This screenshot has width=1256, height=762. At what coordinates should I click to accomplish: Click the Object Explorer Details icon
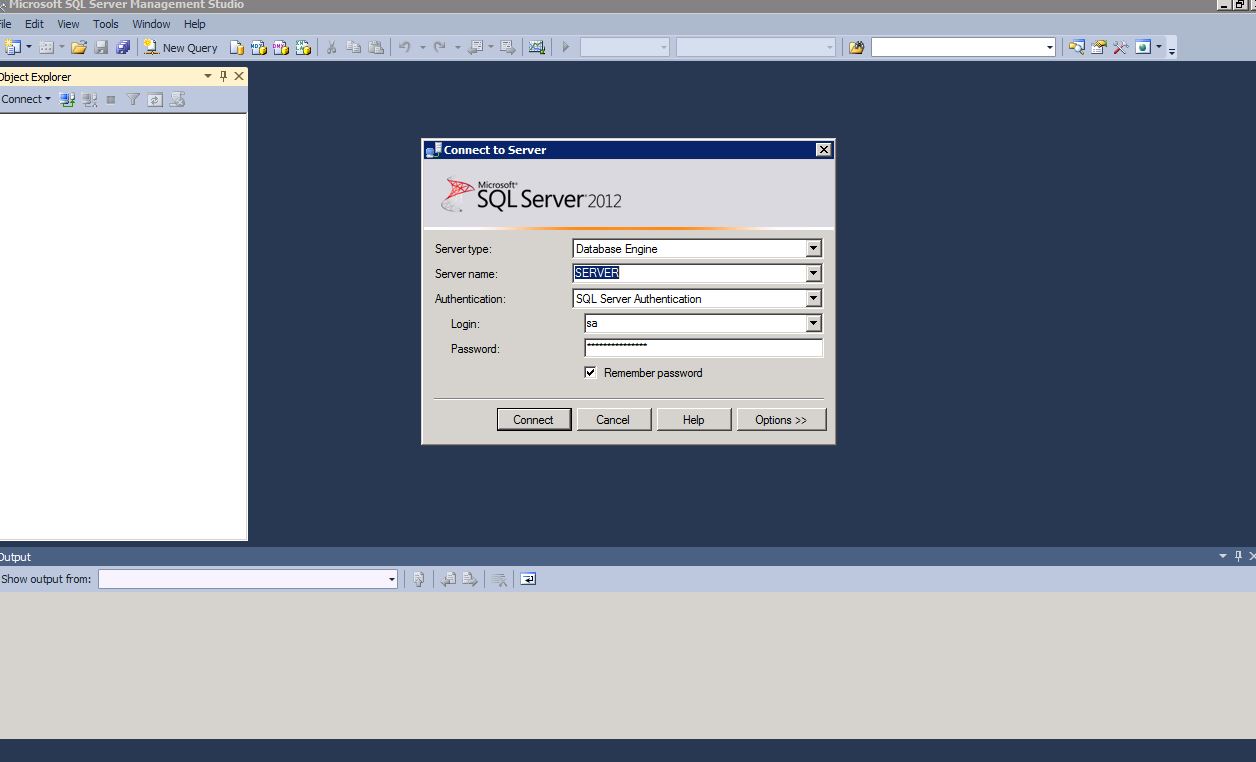point(177,100)
